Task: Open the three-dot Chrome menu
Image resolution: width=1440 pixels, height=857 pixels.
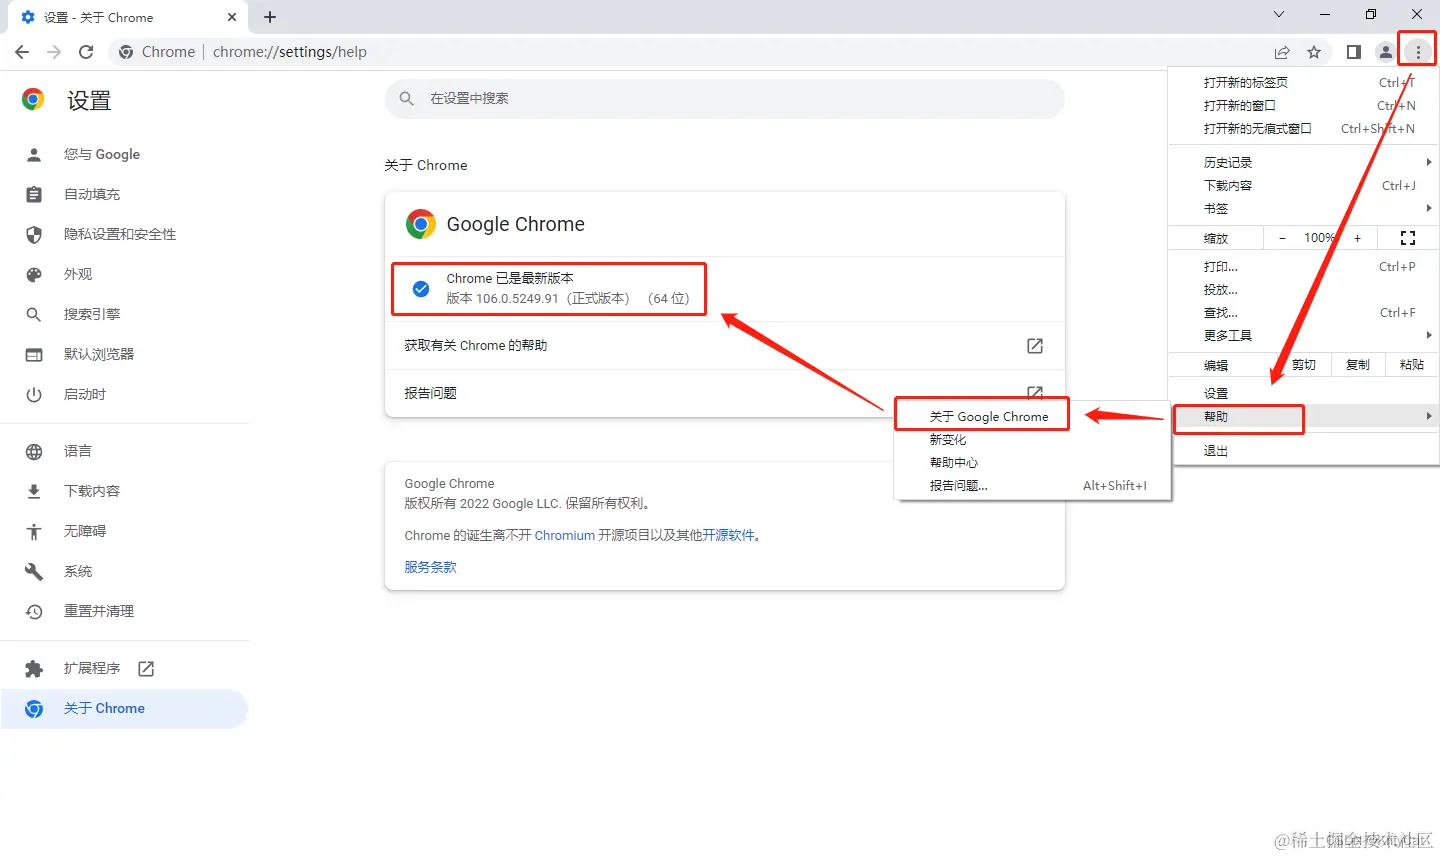Action: 1418,52
